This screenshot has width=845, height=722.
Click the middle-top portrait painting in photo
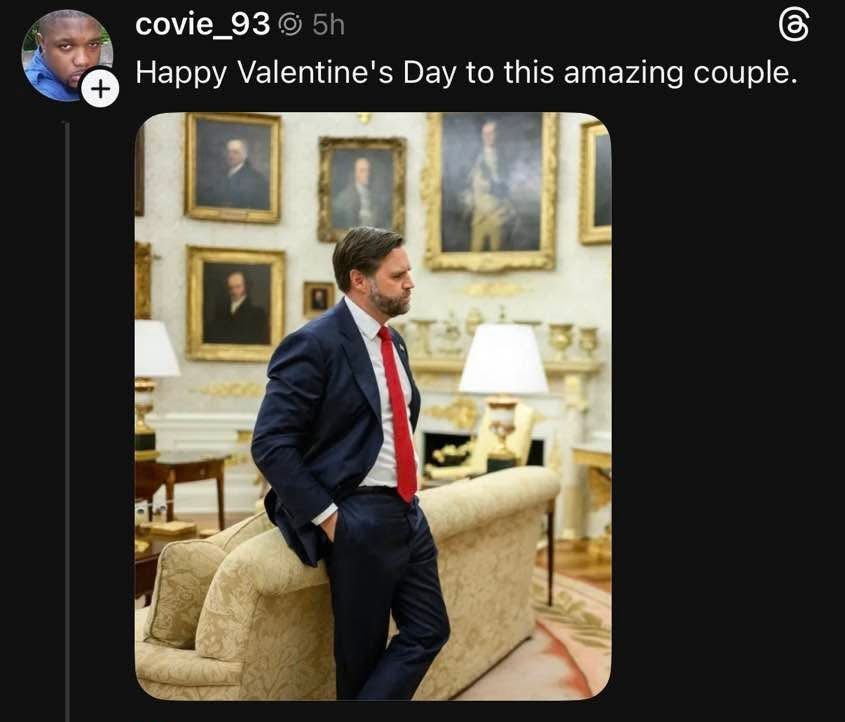point(362,188)
